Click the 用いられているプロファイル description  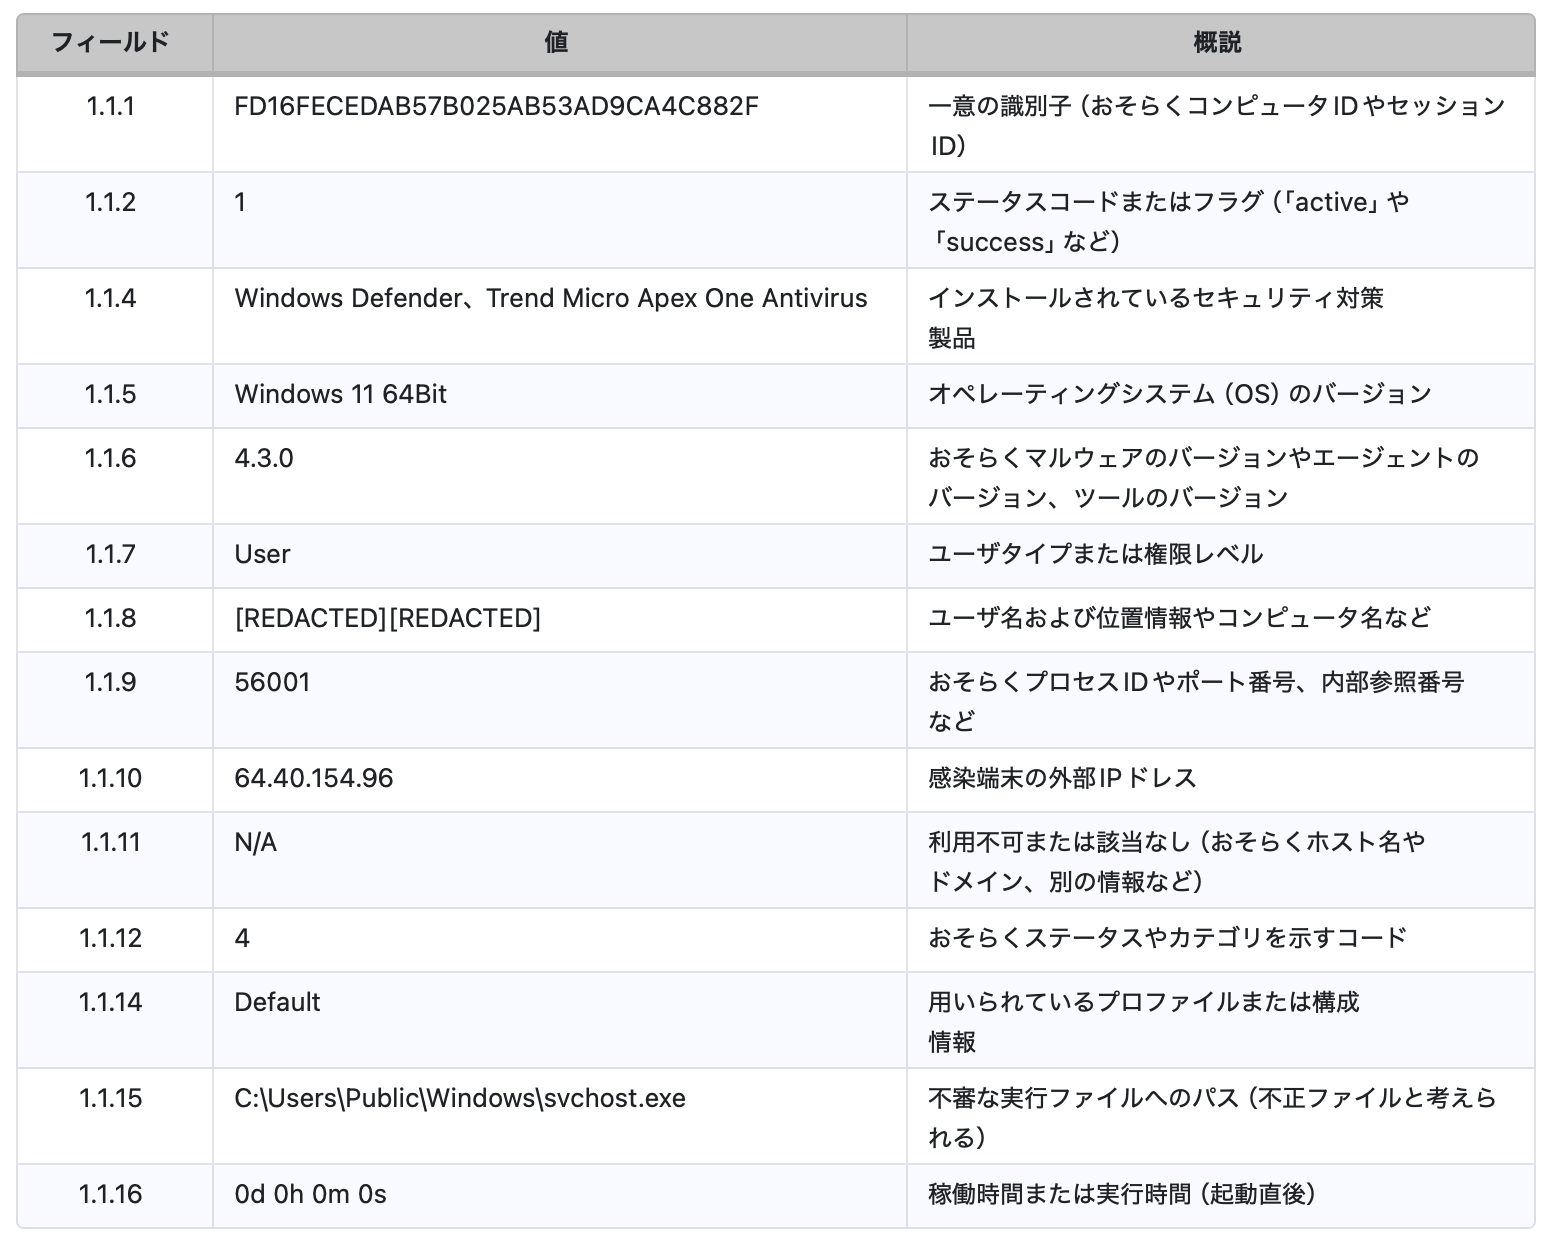click(1144, 1022)
